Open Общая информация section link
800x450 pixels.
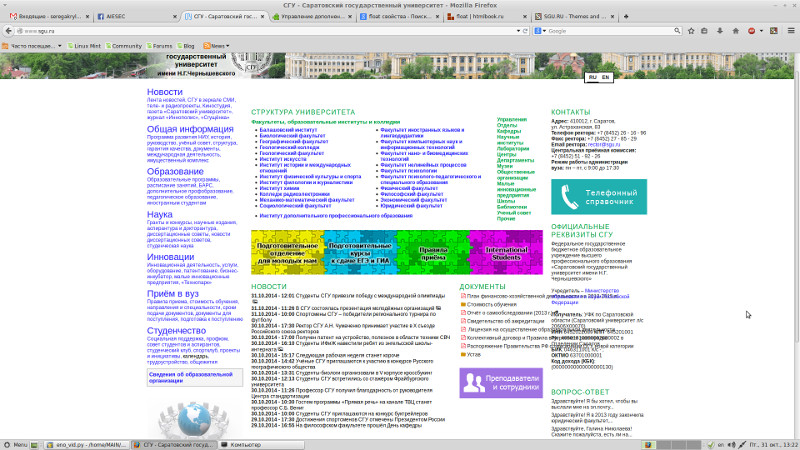[190, 129]
